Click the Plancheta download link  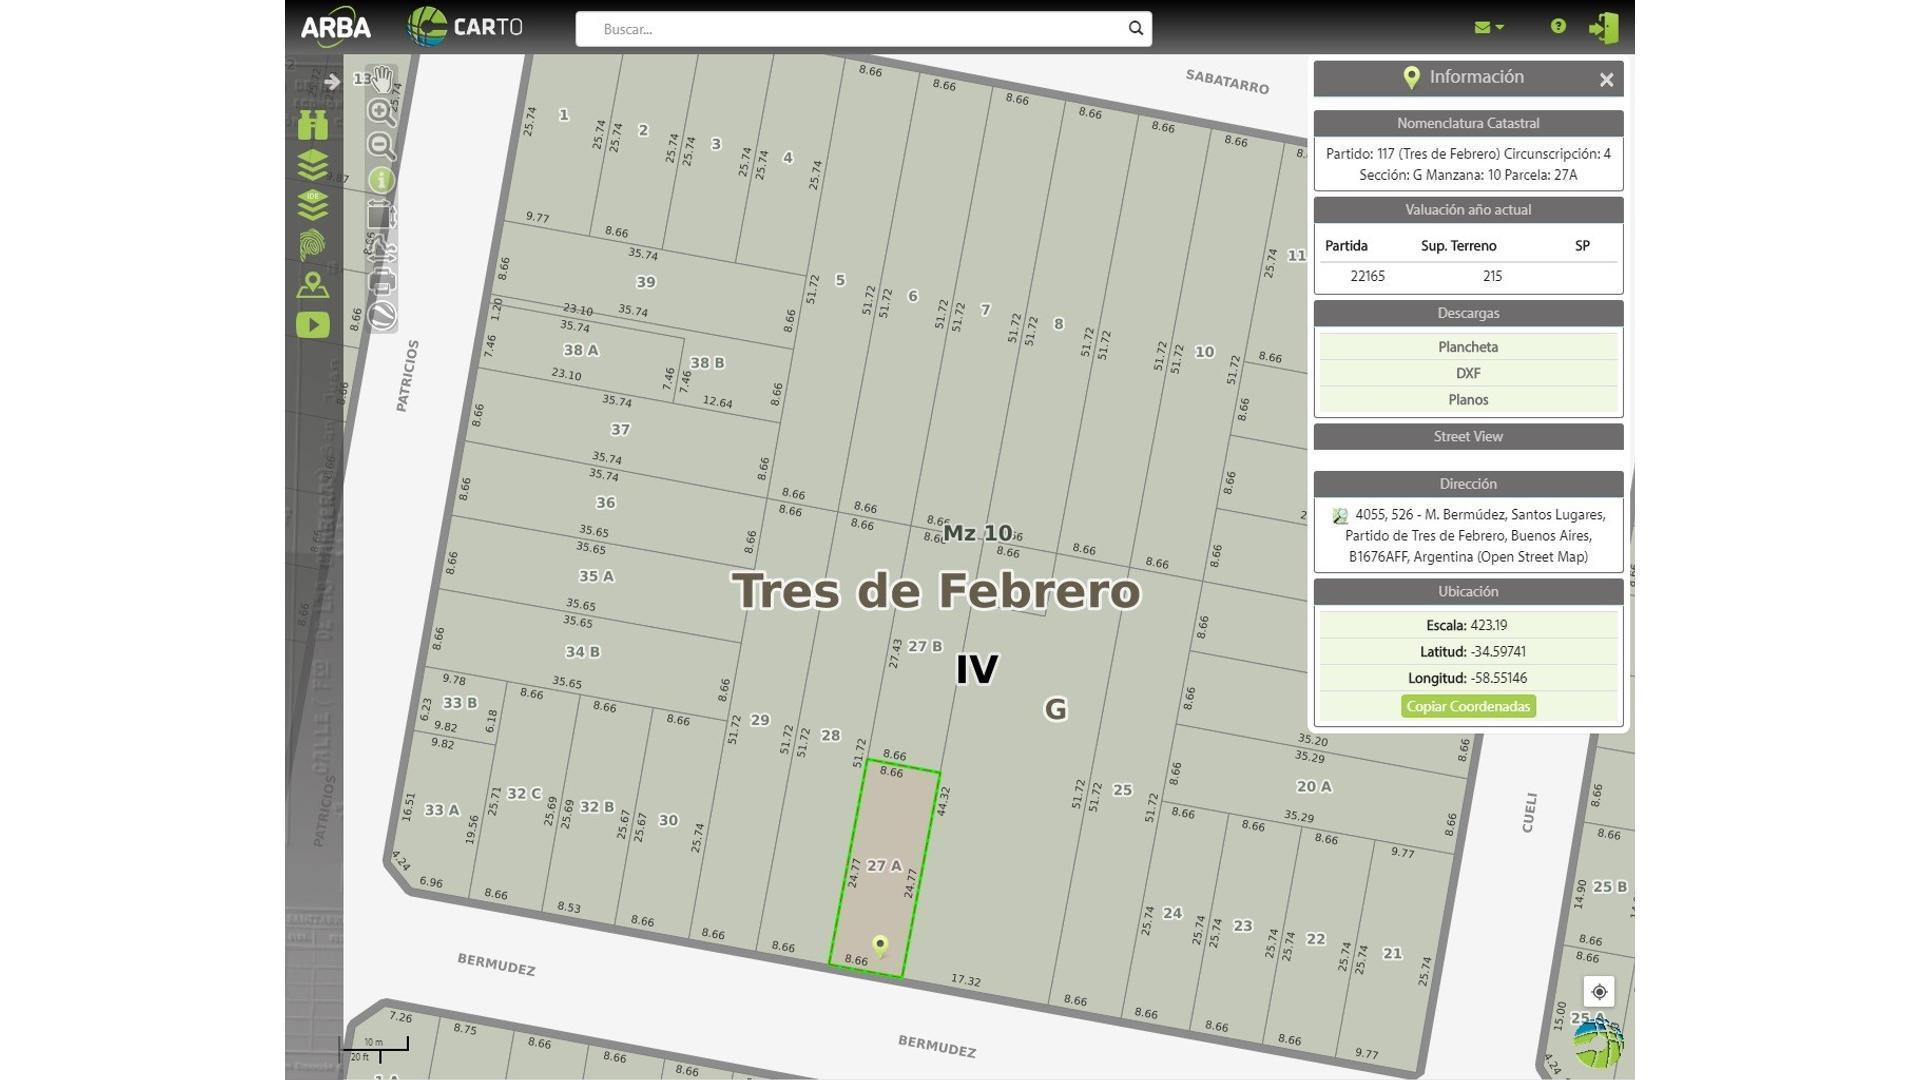(x=1467, y=347)
